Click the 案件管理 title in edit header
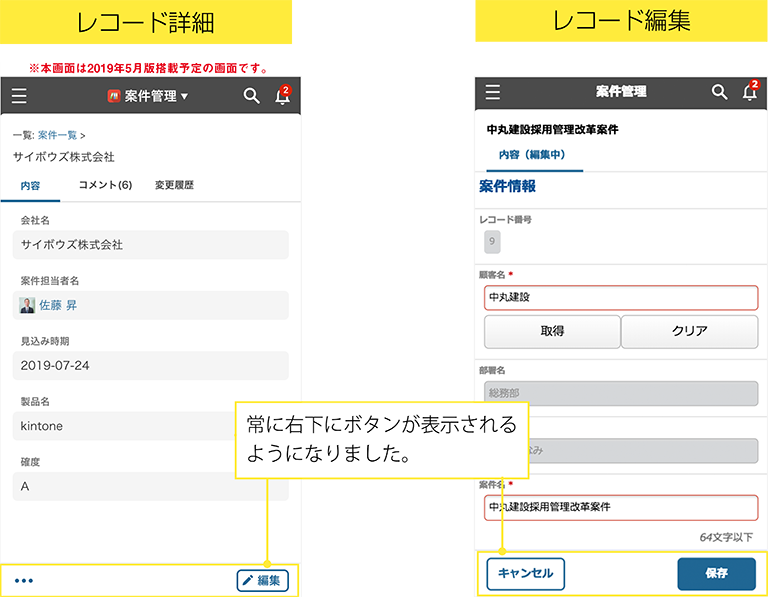The height and width of the screenshot is (597, 768). point(621,92)
